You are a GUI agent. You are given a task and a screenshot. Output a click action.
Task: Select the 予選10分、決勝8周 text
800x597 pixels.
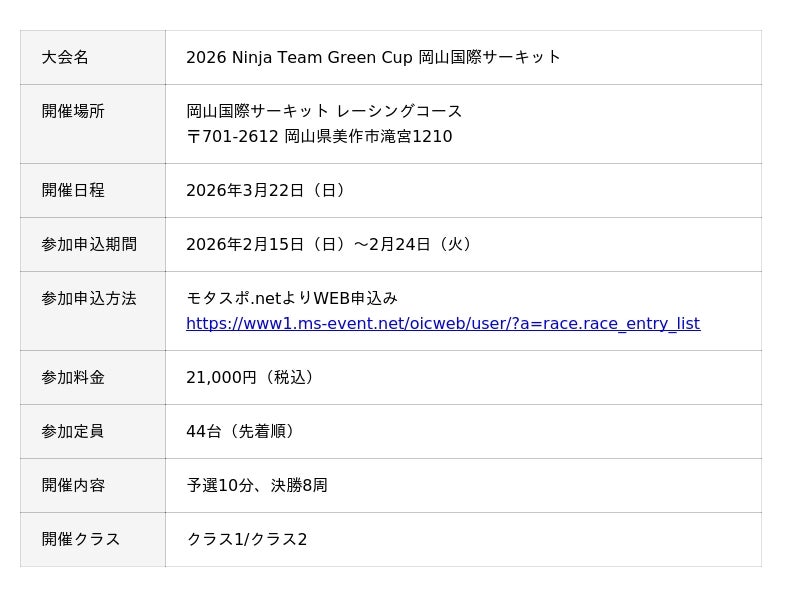pos(257,486)
